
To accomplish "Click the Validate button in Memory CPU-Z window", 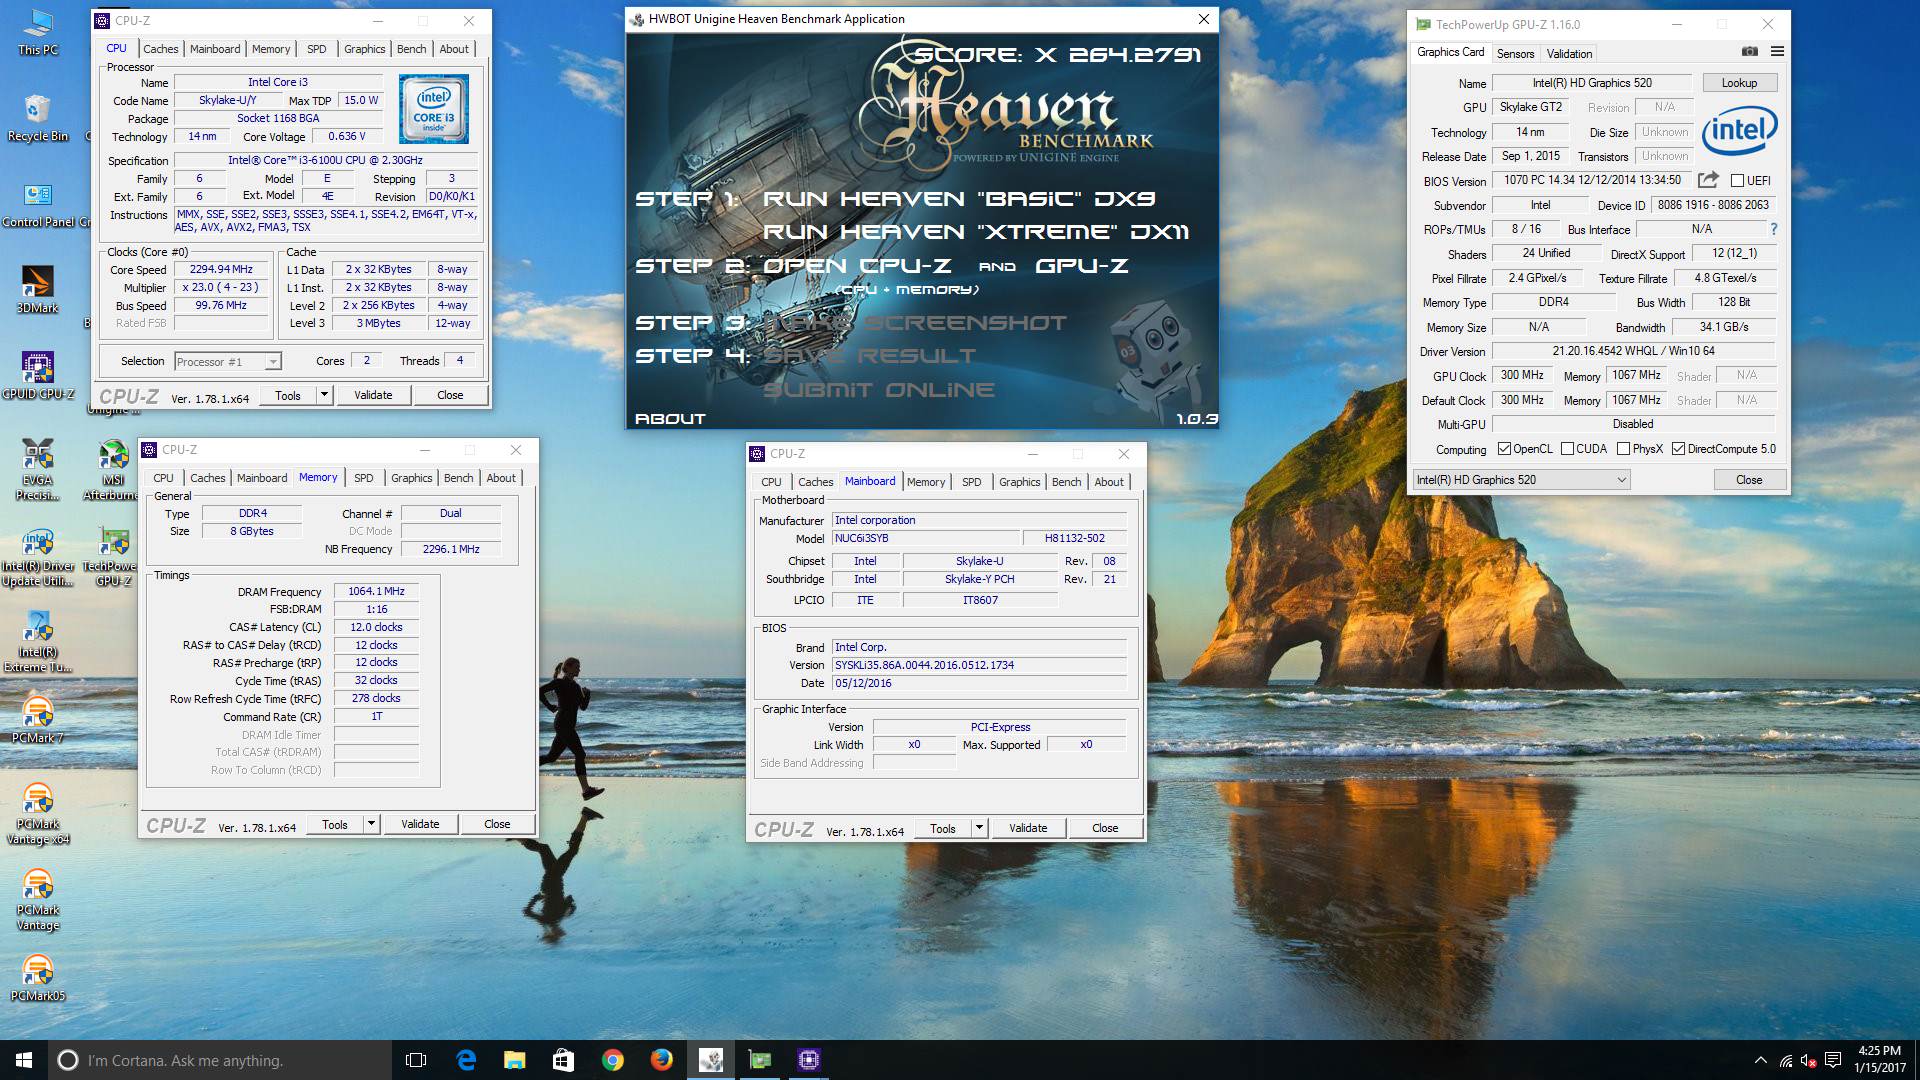I will click(x=420, y=824).
